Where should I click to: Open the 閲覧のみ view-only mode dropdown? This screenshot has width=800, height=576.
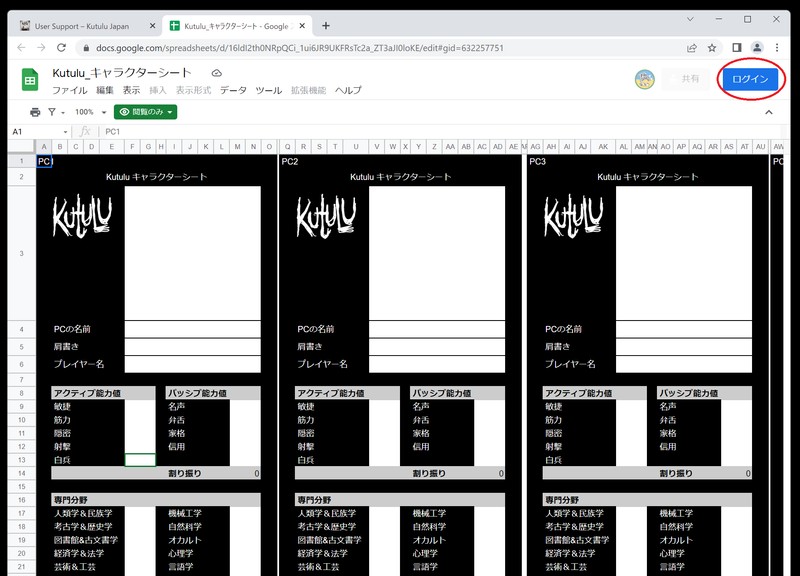[x=145, y=112]
